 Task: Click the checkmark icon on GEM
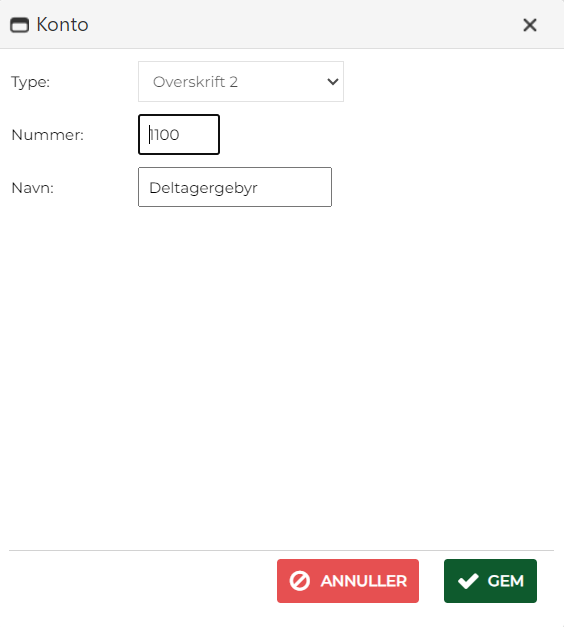[468, 581]
